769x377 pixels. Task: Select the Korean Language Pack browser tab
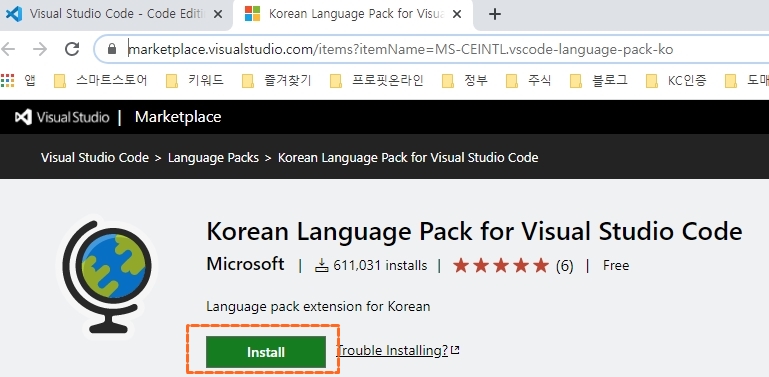[353, 14]
